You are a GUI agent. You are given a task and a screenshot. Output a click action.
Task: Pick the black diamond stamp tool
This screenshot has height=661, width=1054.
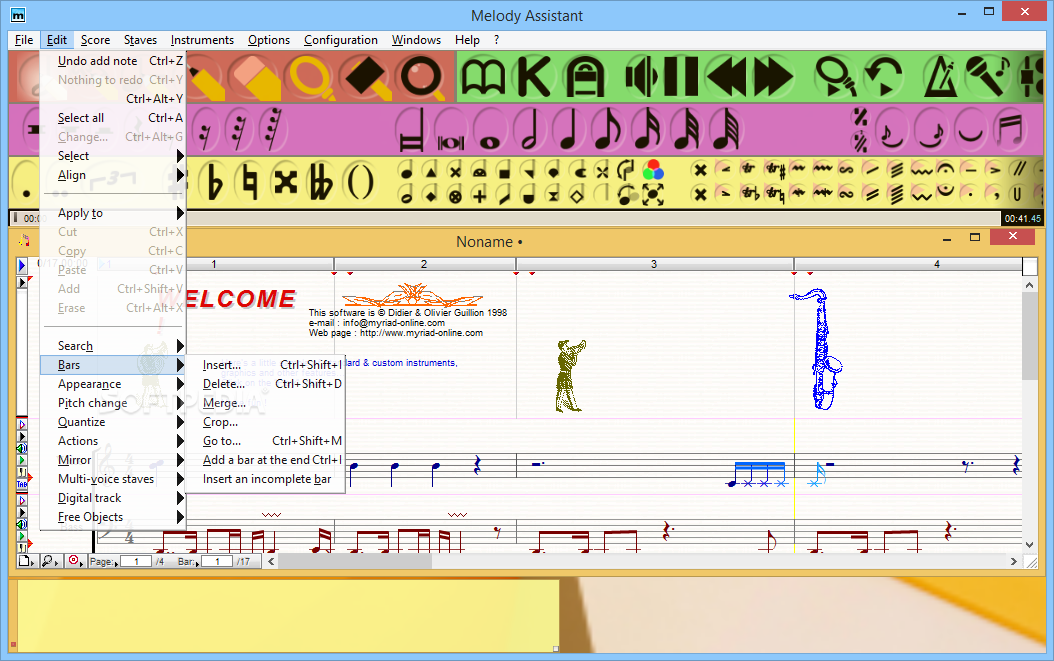pos(366,77)
